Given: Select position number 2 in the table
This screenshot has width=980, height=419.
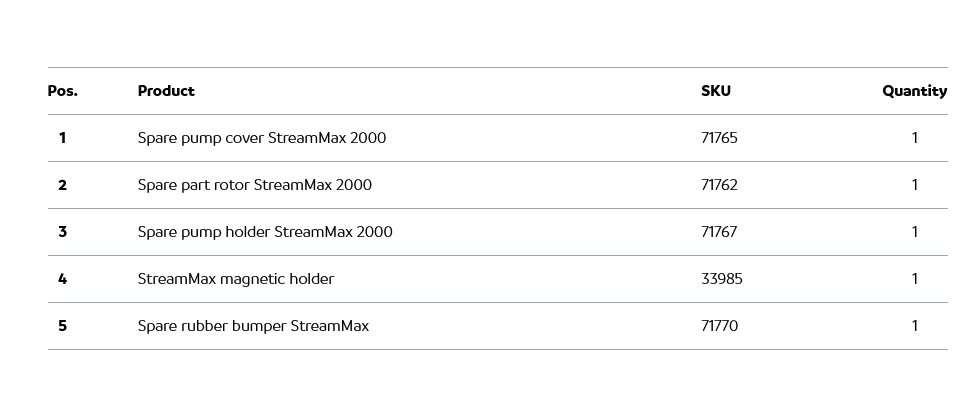Looking at the screenshot, I should (x=62, y=185).
